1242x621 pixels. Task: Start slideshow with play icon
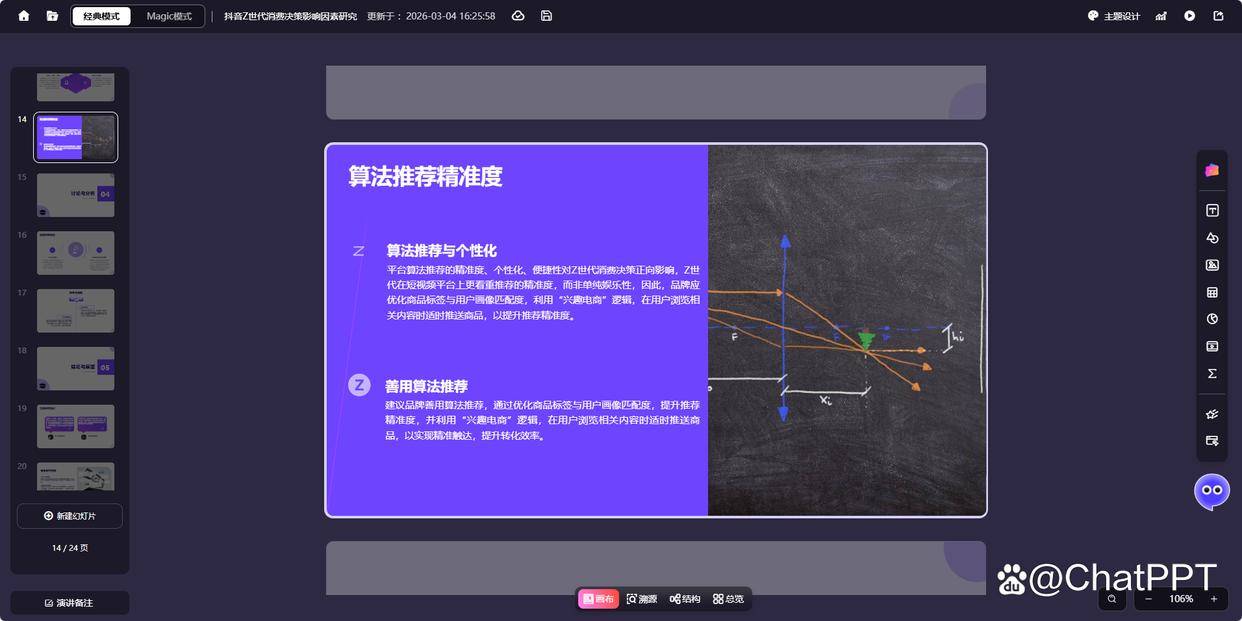[x=1190, y=16]
